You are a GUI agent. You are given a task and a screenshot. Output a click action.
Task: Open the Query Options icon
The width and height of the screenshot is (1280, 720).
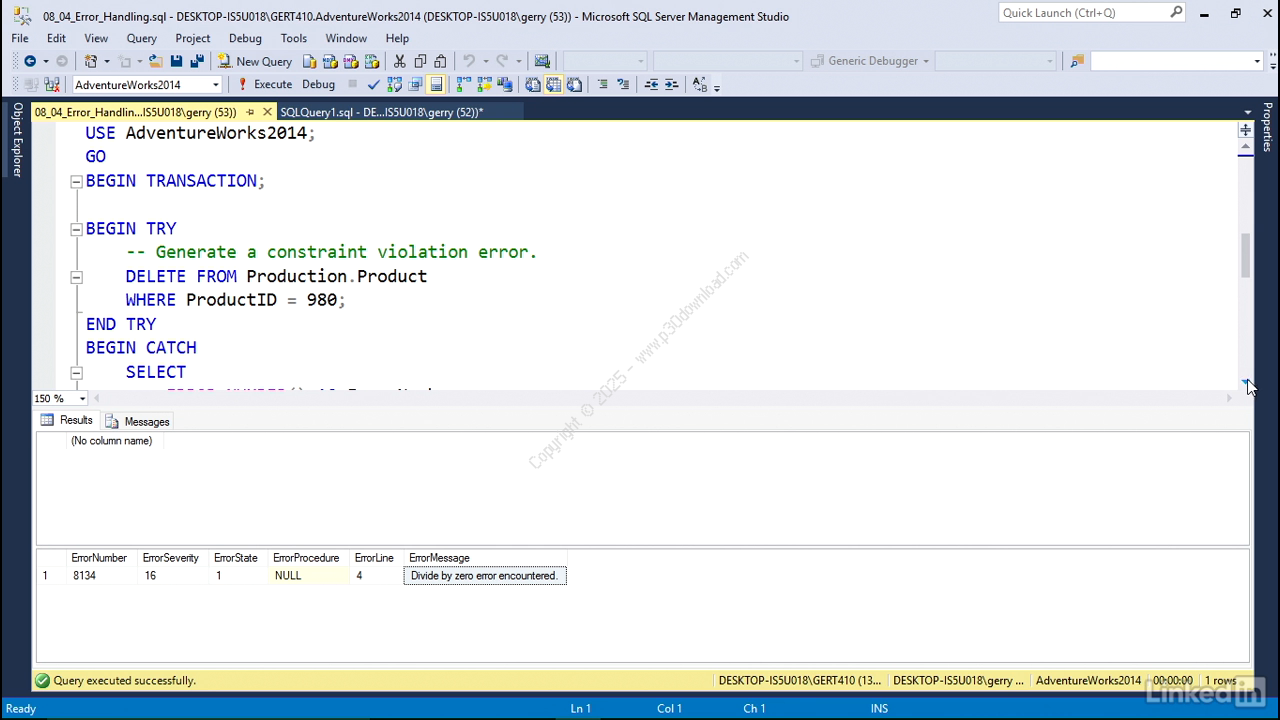coord(414,85)
